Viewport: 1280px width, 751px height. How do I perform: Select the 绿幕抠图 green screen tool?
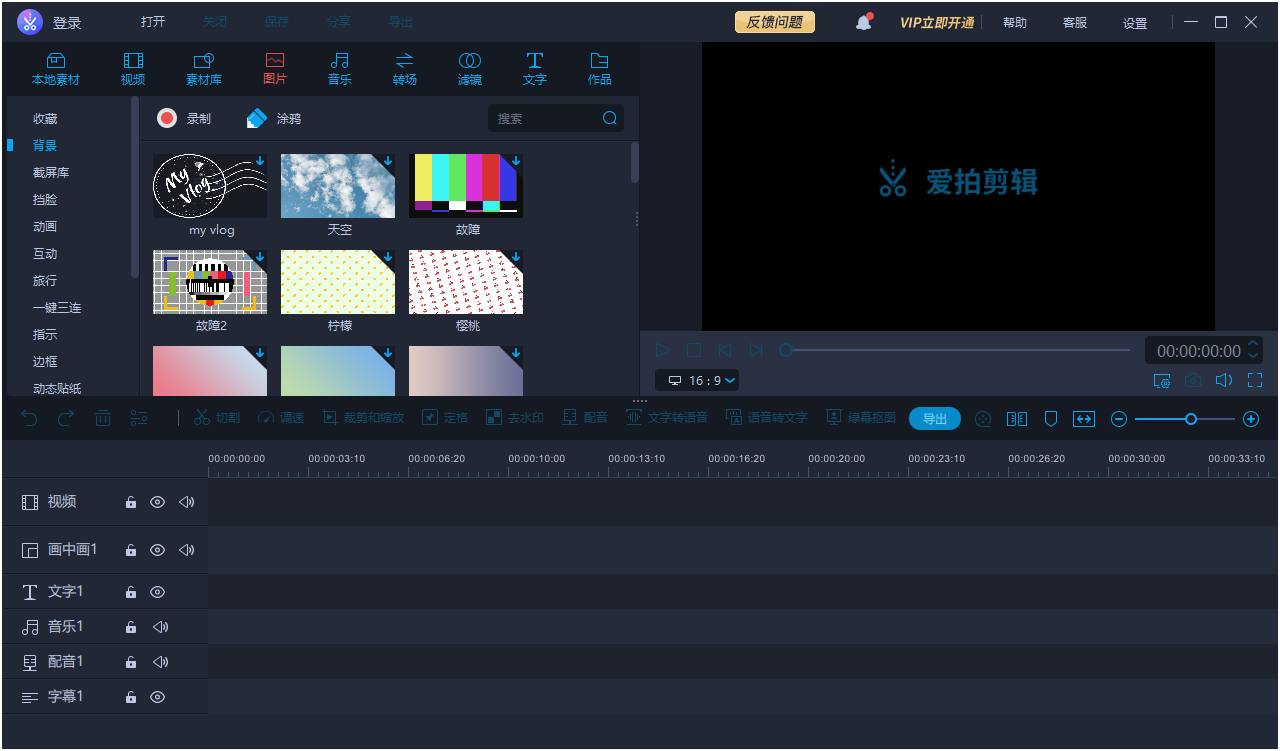pos(861,418)
